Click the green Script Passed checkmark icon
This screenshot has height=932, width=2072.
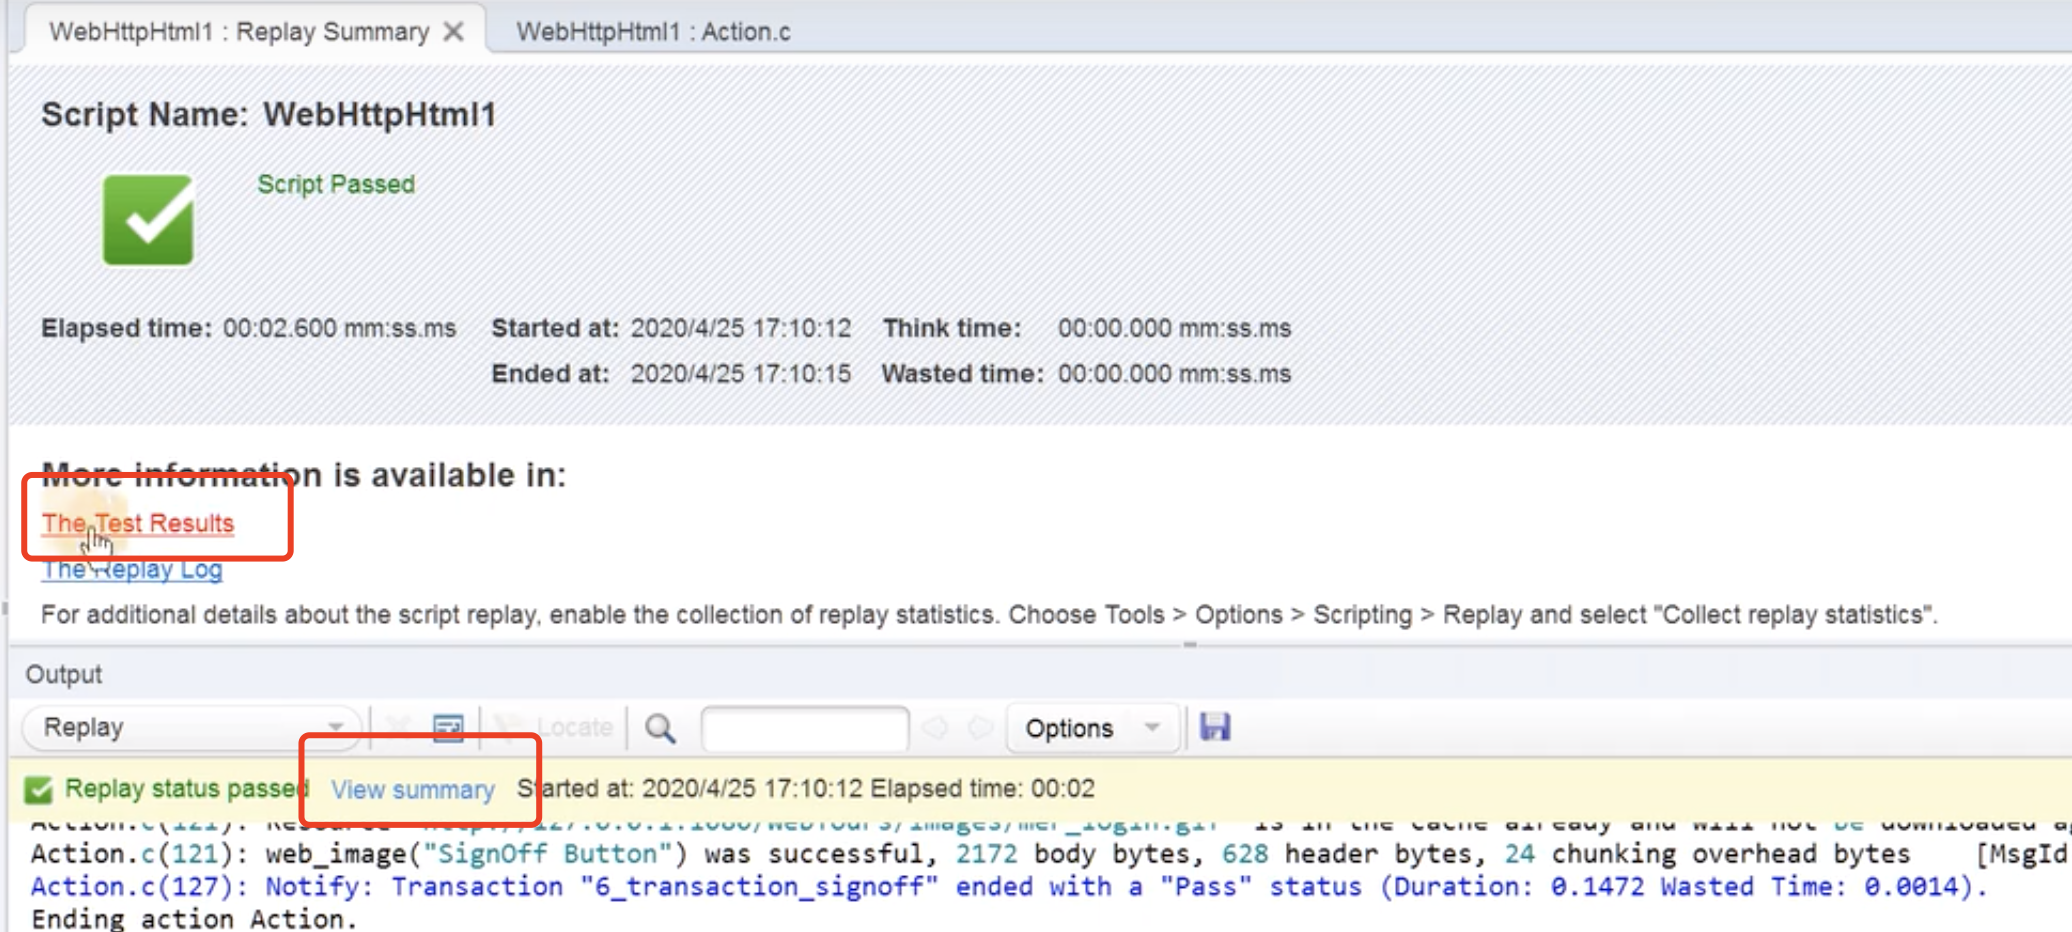148,220
